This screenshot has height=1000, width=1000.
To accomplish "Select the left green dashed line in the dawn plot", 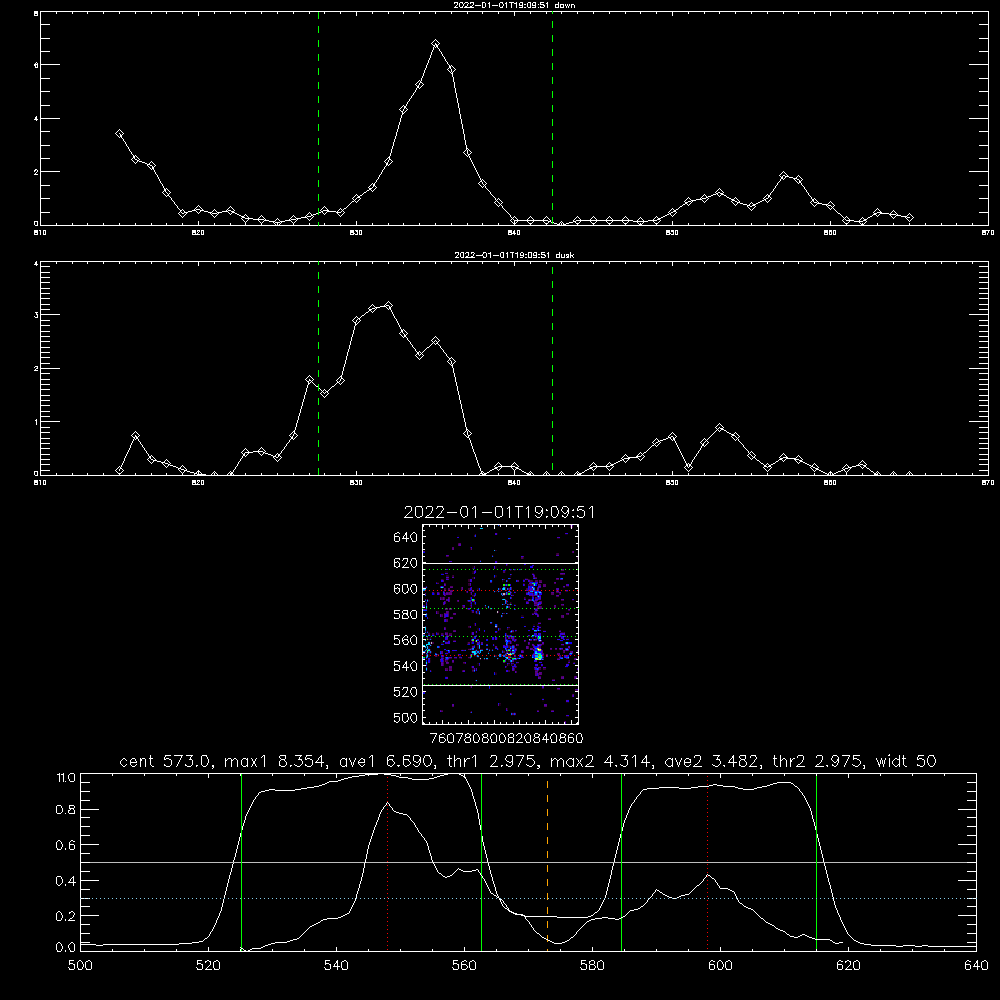I will pyautogui.click(x=319, y=118).
